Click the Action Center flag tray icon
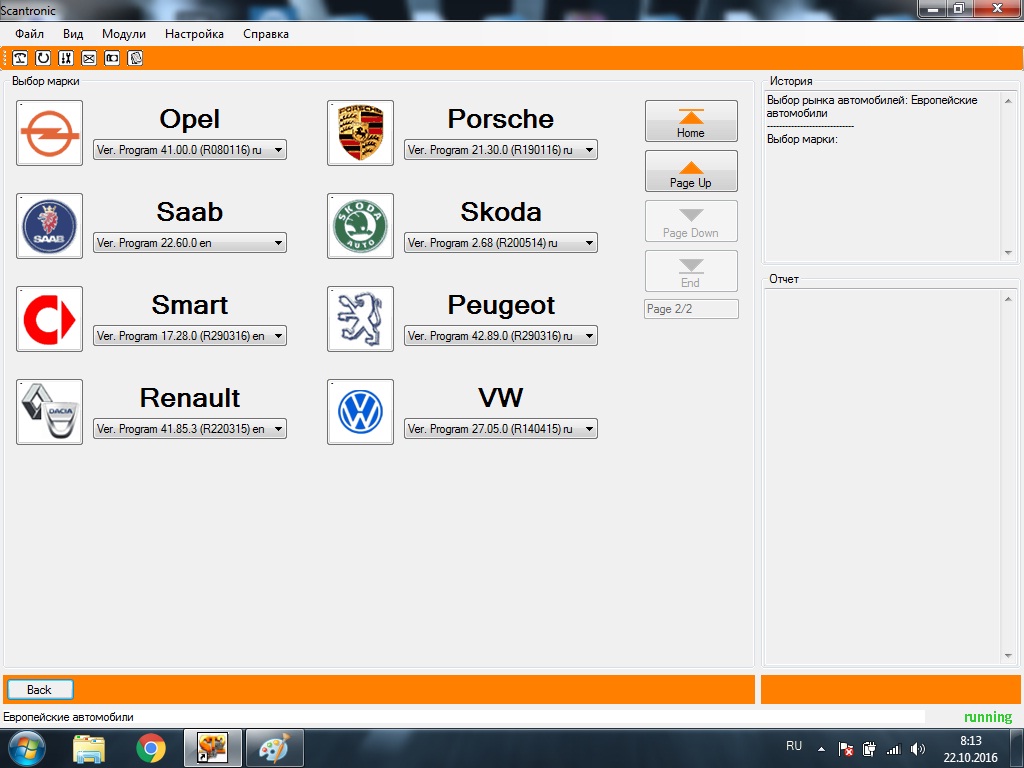This screenshot has width=1024, height=768. click(x=846, y=749)
